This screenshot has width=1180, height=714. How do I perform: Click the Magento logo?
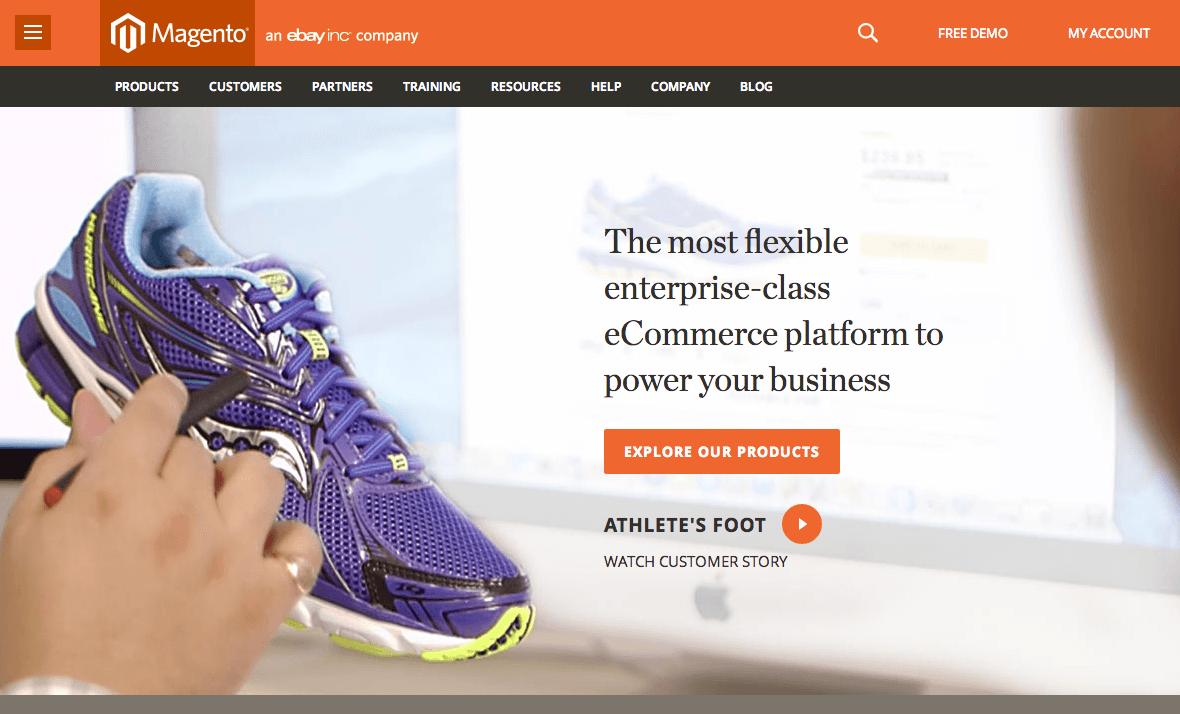point(178,33)
